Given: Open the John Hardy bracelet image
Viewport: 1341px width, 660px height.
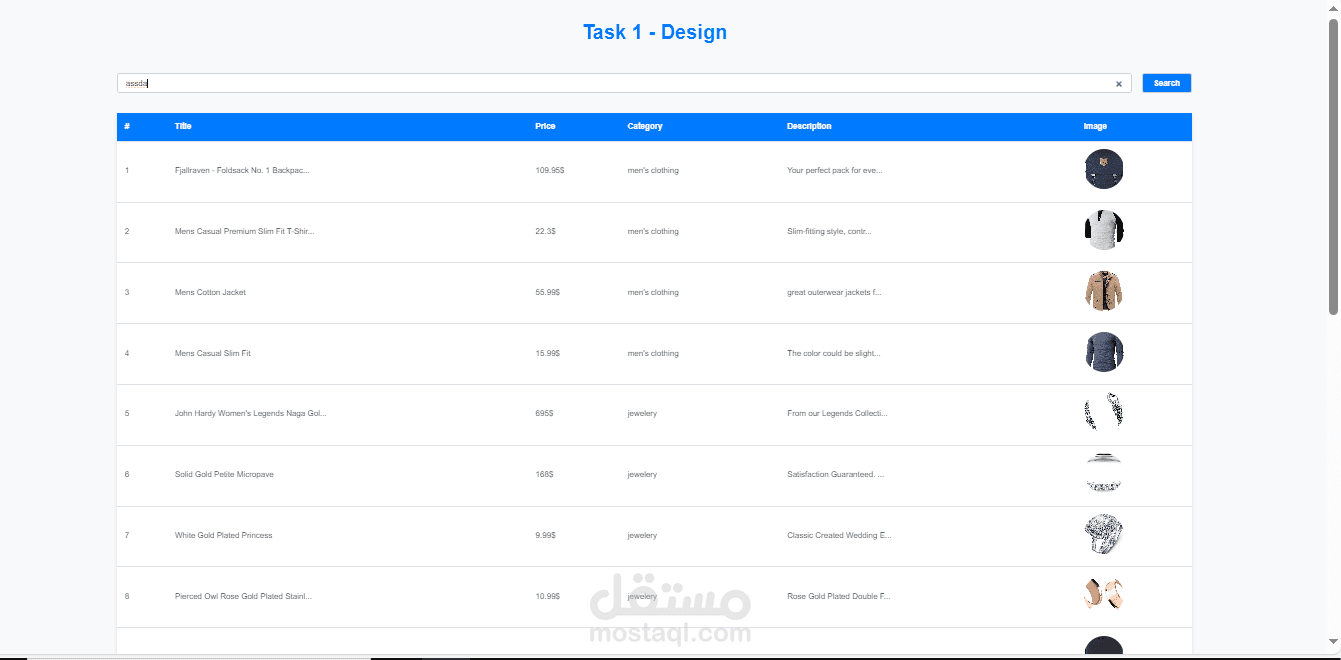Looking at the screenshot, I should [1104, 412].
